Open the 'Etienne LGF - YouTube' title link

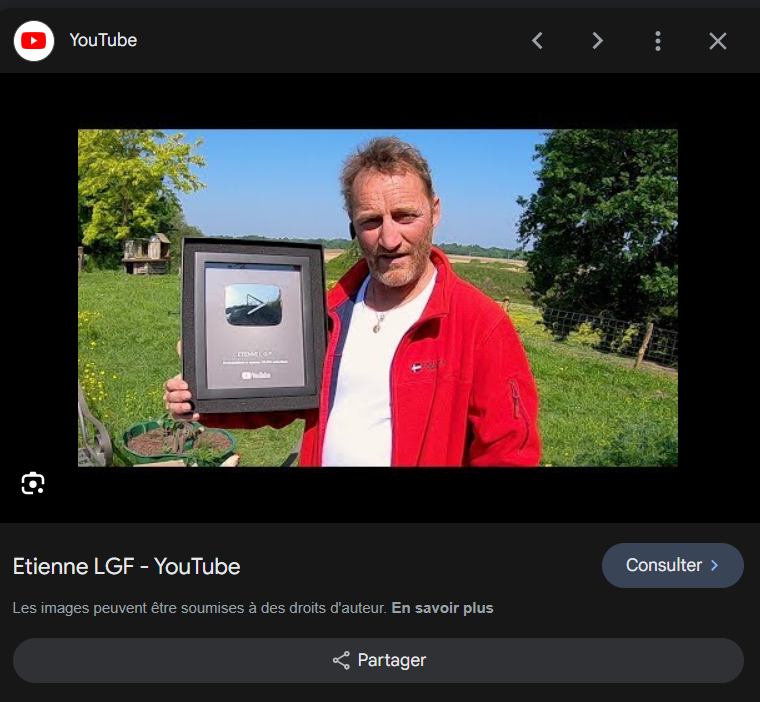(126, 567)
